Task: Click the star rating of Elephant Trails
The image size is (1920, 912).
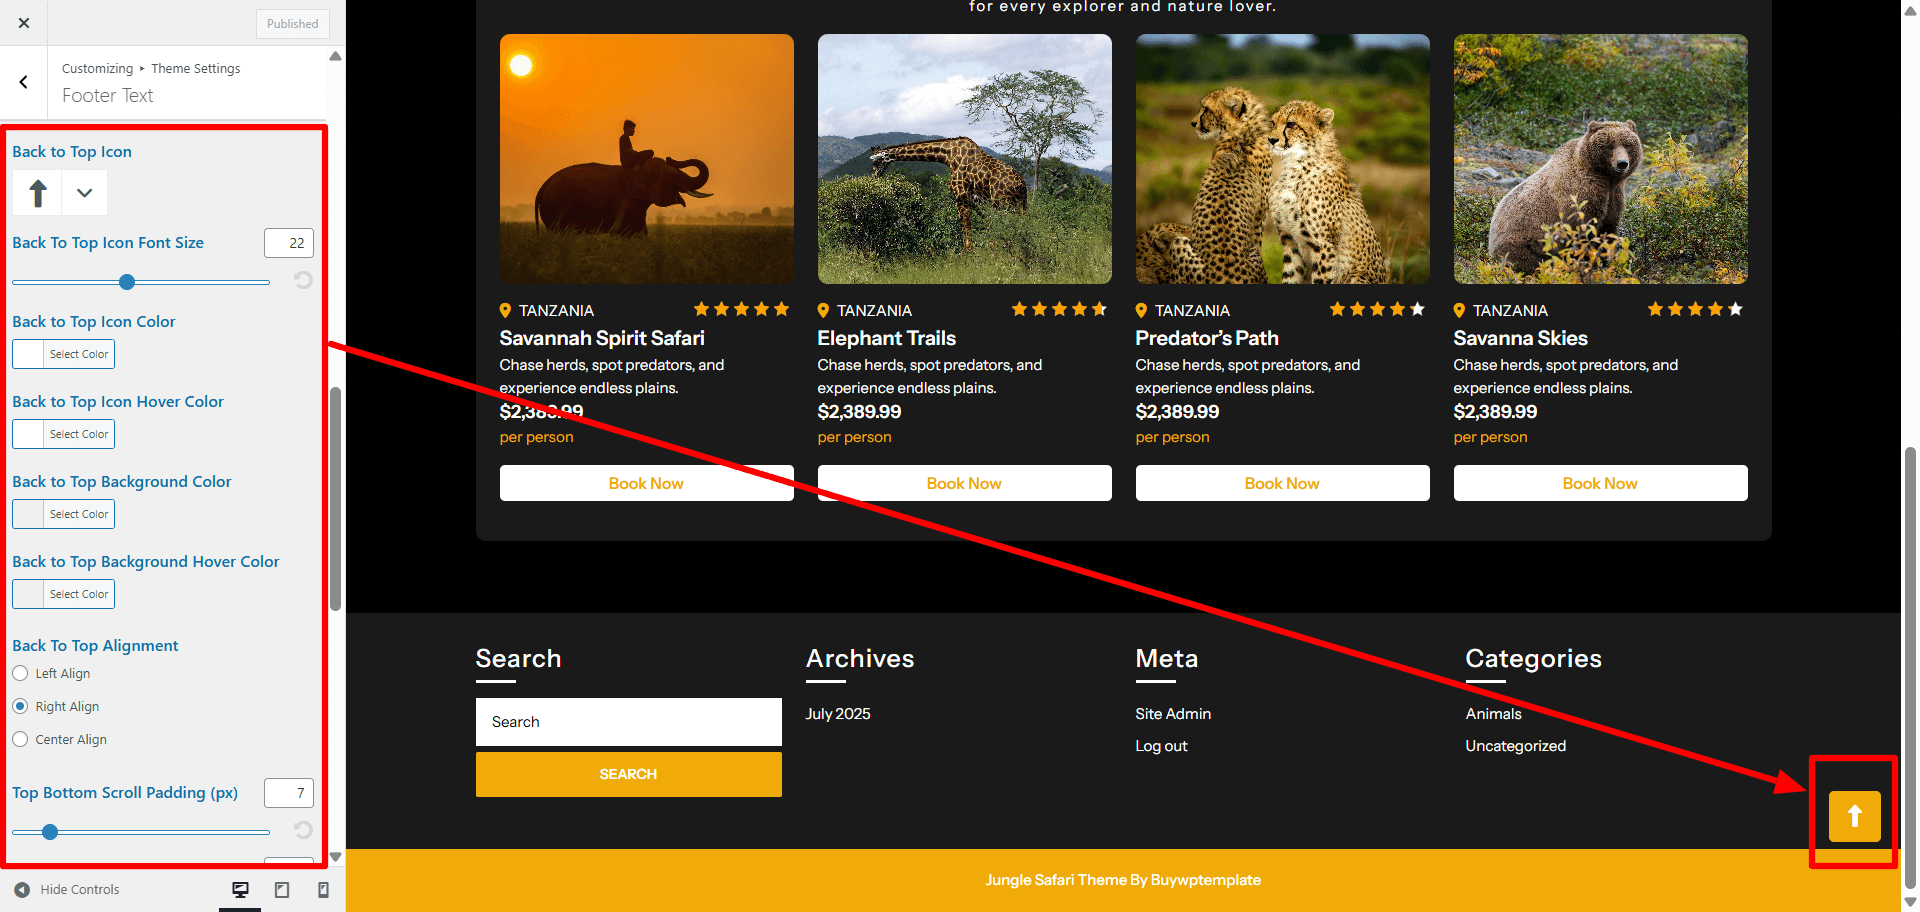Action: (x=1060, y=309)
